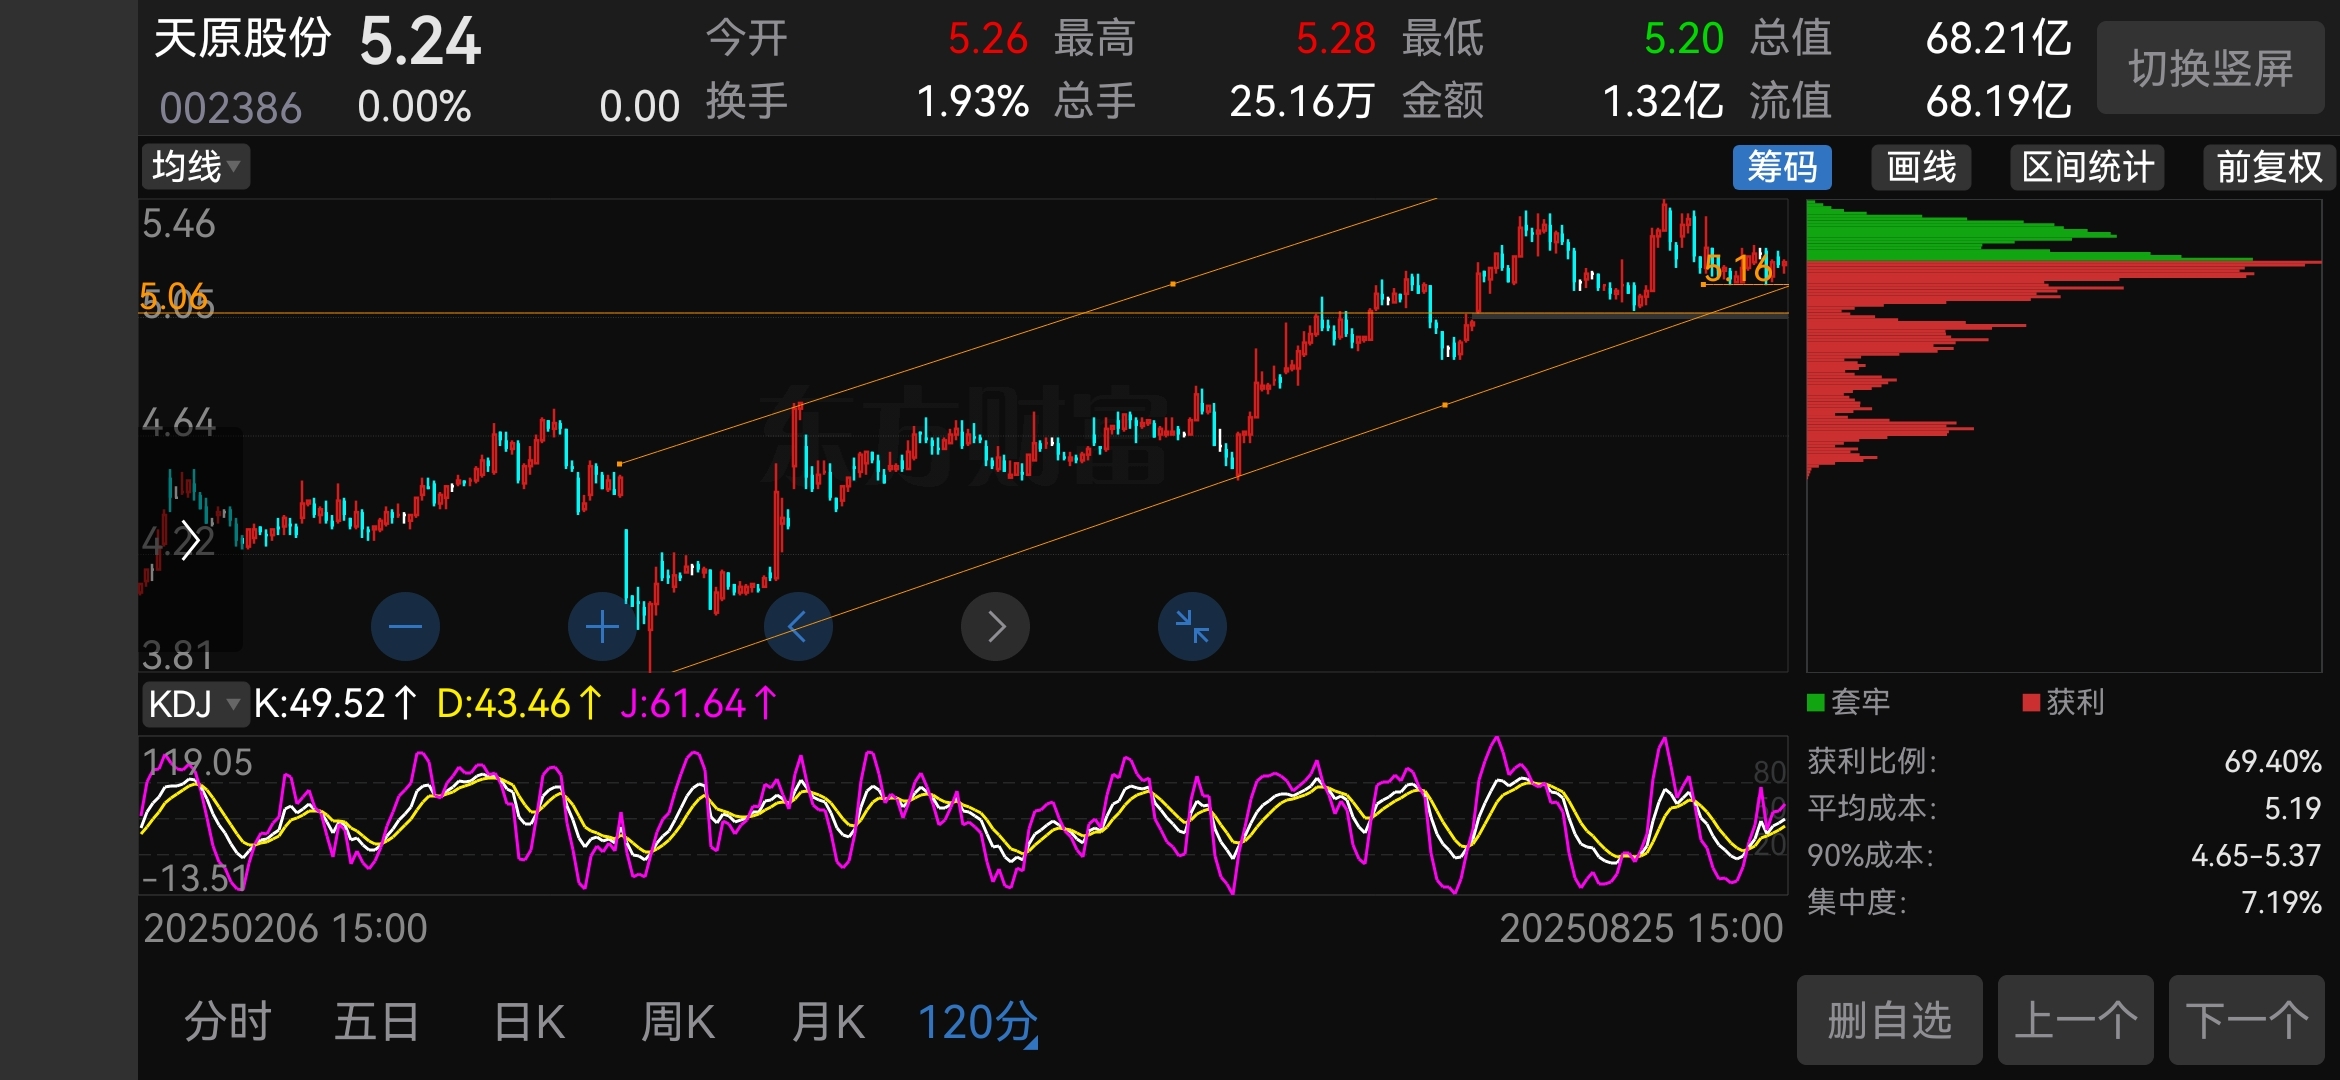Switch to 日K tab
Screen dimensions: 2340x1080
point(530,1022)
